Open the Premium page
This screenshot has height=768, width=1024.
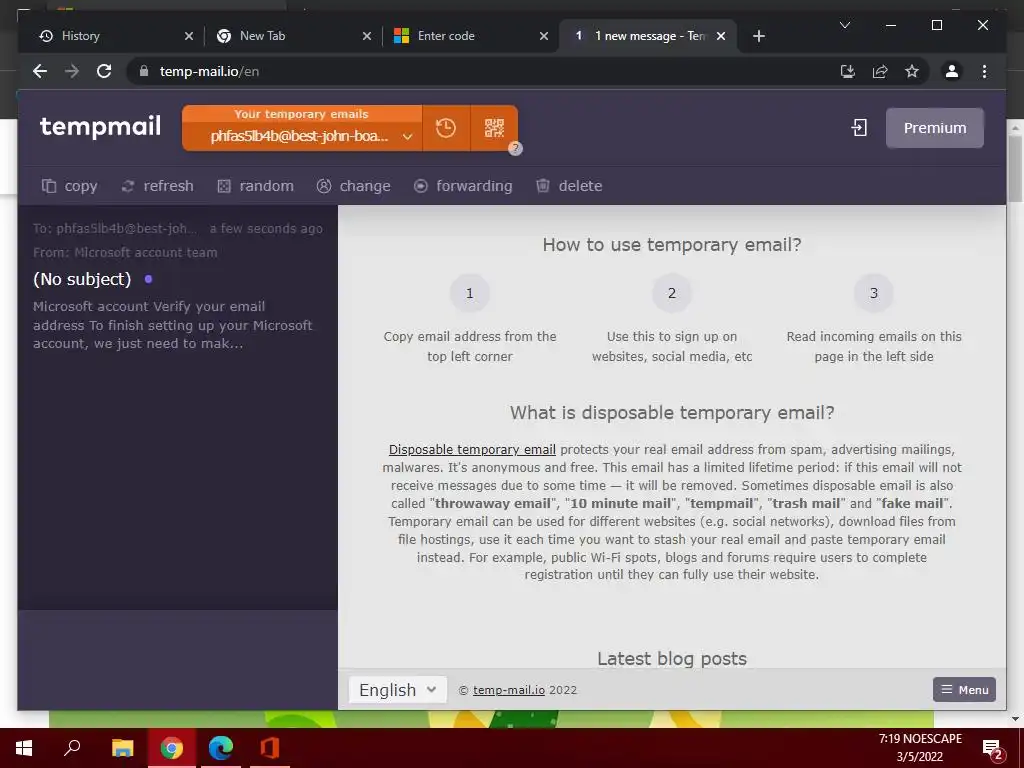935,128
